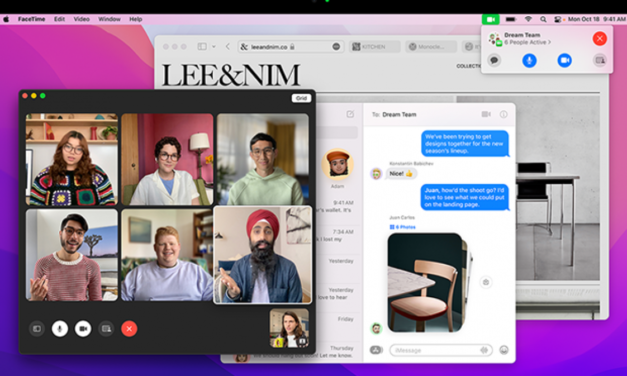Click the green FaceTime camera menu bar icon
627x376 pixels.
coord(491,19)
